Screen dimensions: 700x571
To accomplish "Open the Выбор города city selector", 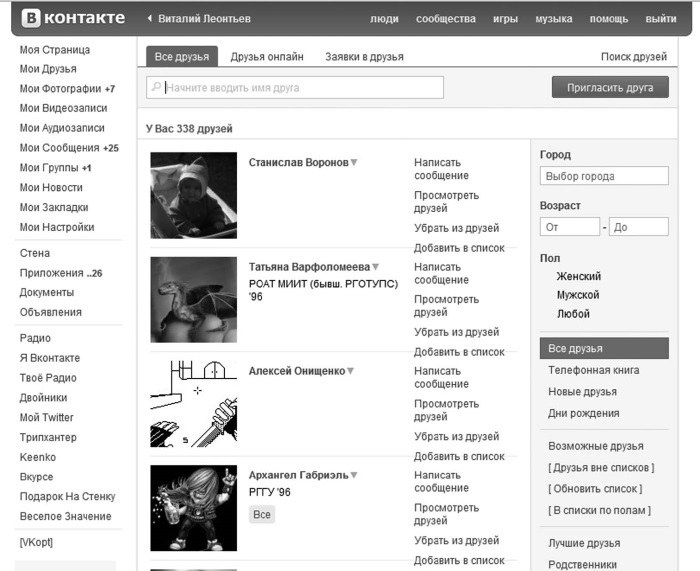I will click(x=604, y=176).
